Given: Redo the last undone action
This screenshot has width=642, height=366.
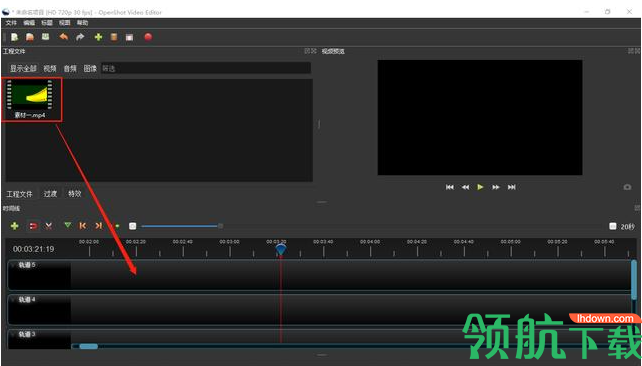Looking at the screenshot, I should tap(80, 37).
